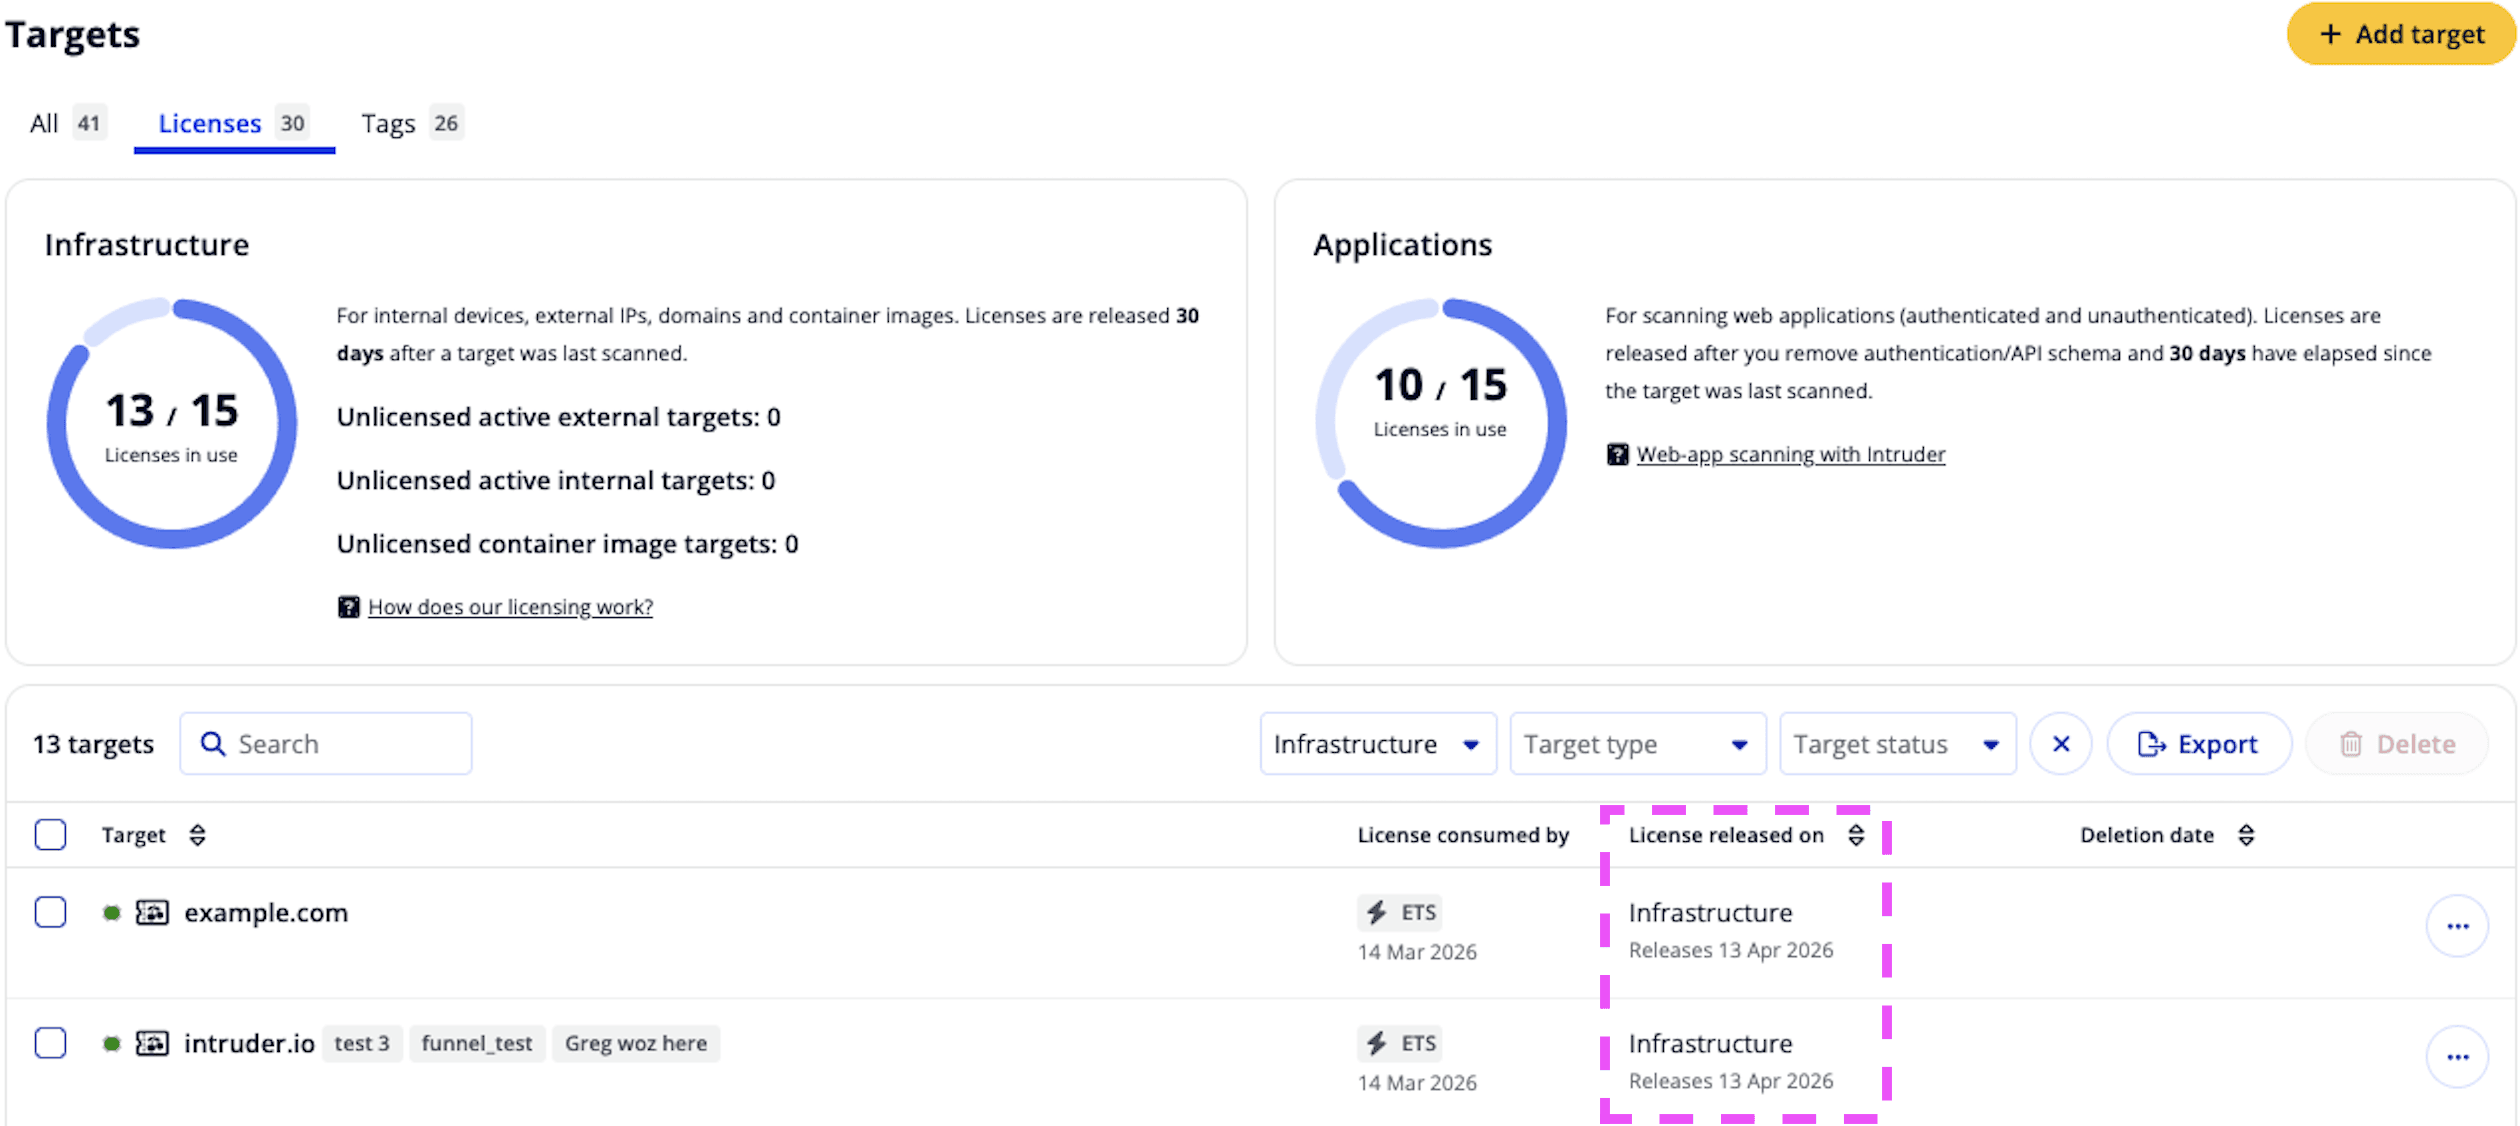Click the Export arrow icon

(x=2151, y=744)
